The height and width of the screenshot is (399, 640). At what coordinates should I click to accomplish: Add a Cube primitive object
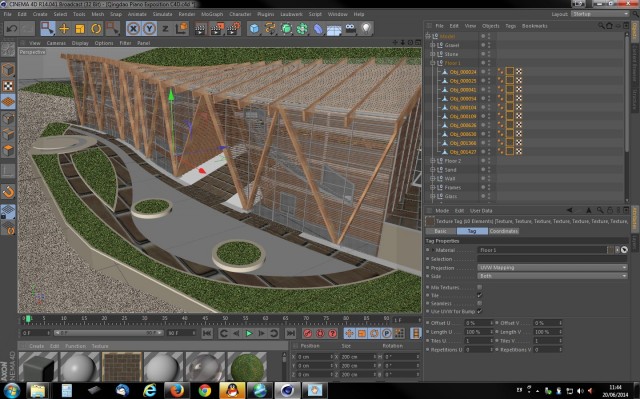coord(254,29)
